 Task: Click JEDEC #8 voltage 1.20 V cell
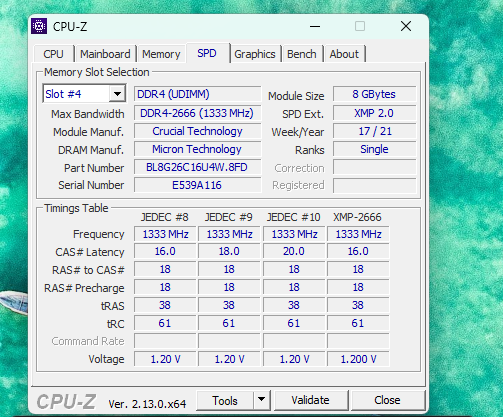(x=165, y=359)
